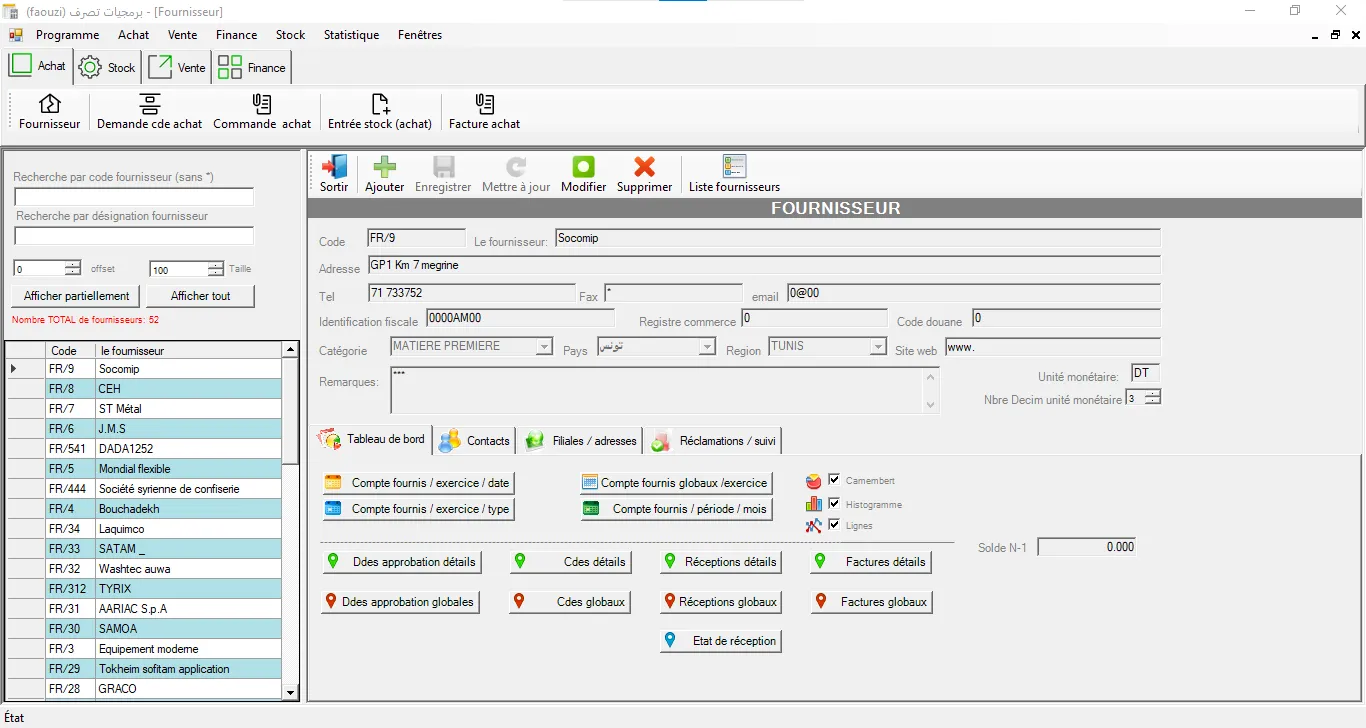Screen dimensions: 1366x728
Task: Click the Sortir exit door icon
Action: coord(334,165)
